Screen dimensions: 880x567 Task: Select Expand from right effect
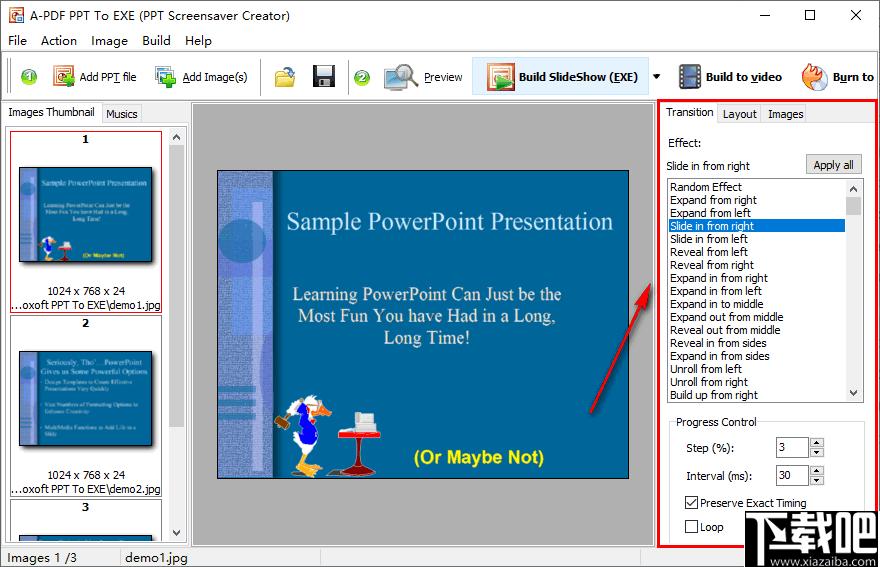coord(757,200)
